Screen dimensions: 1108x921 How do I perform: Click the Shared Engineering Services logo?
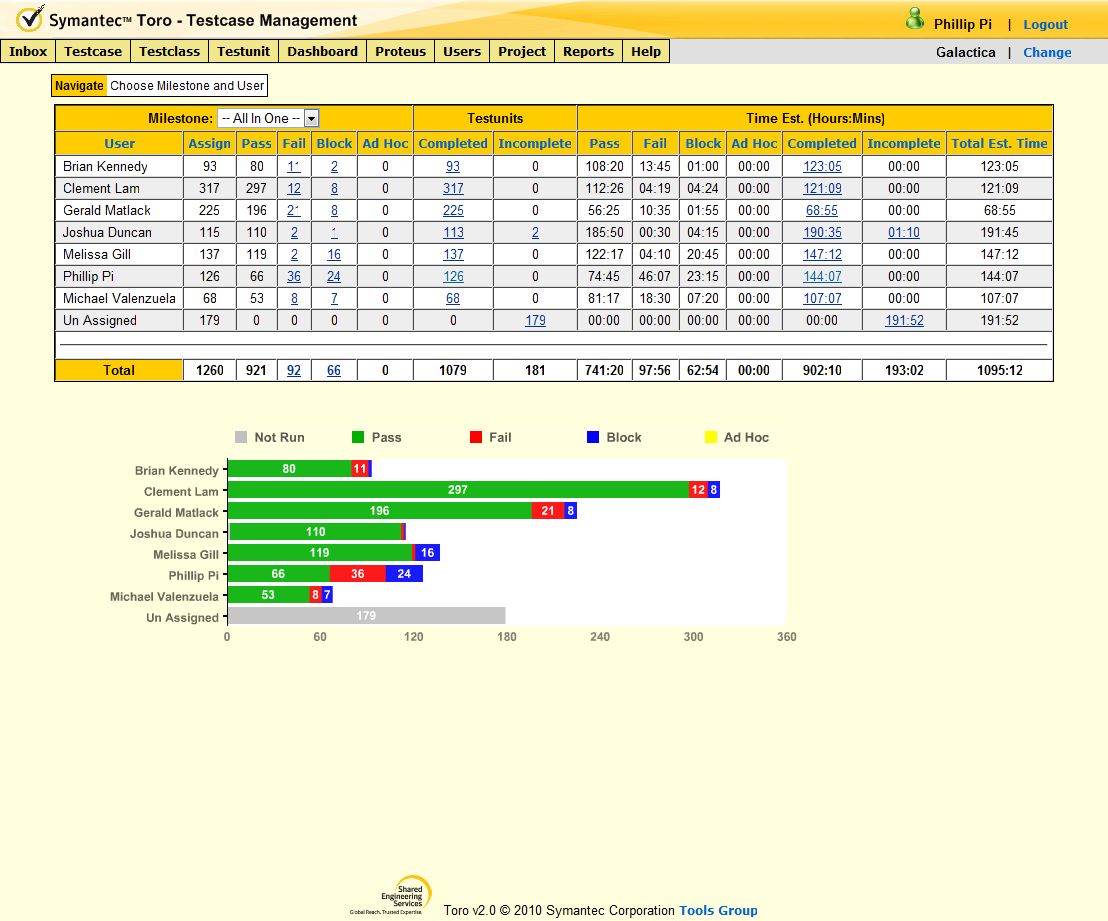(403, 894)
